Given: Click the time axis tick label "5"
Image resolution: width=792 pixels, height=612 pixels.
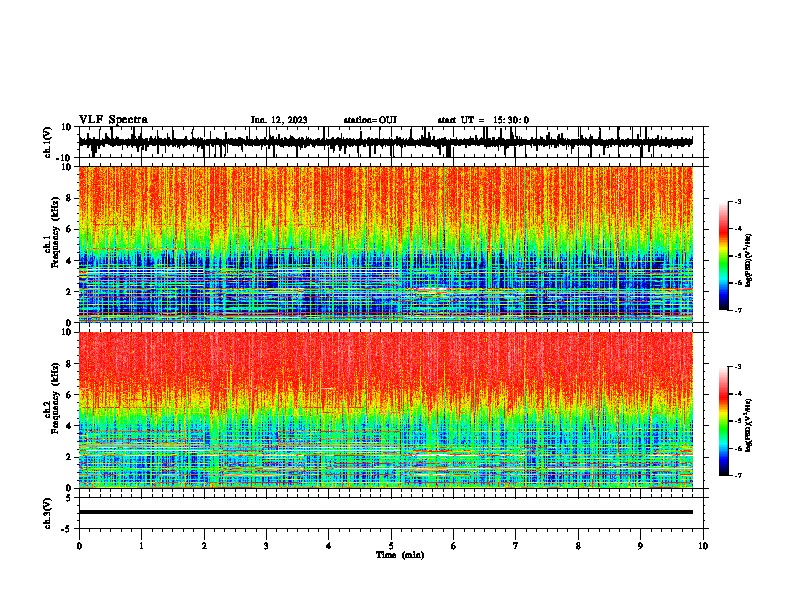Looking at the screenshot, I should 391,546.
